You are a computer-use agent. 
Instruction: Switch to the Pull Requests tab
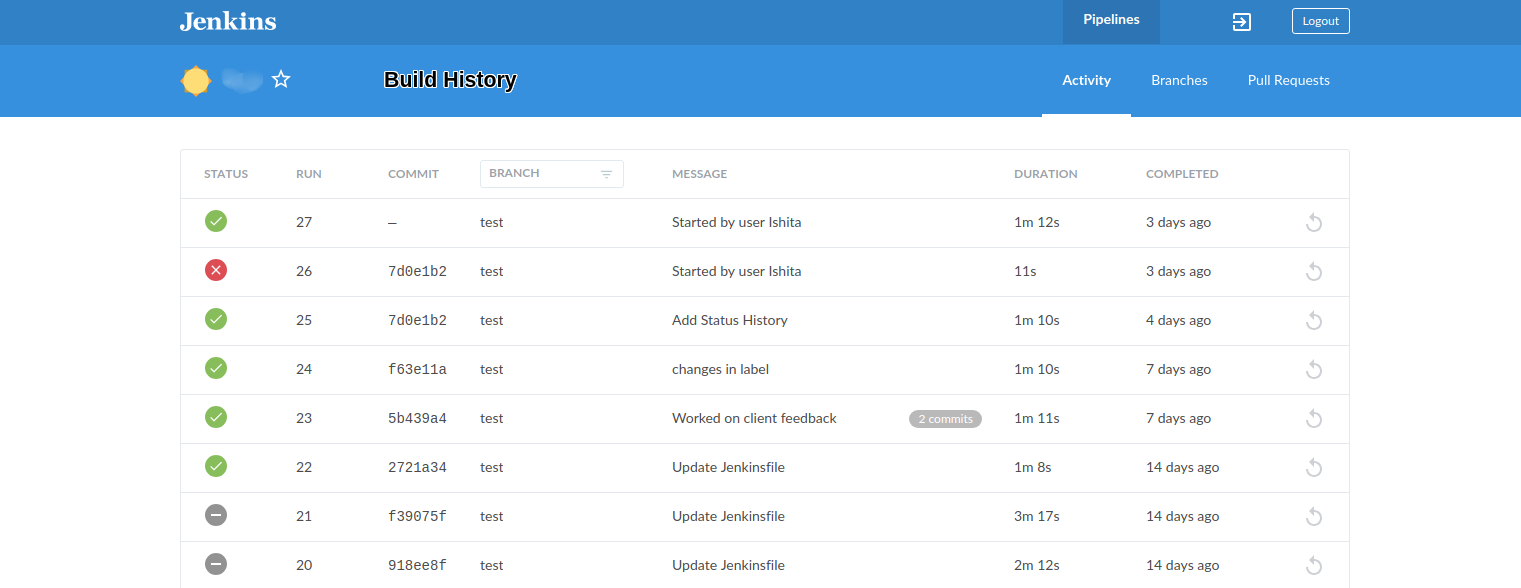click(x=1288, y=81)
